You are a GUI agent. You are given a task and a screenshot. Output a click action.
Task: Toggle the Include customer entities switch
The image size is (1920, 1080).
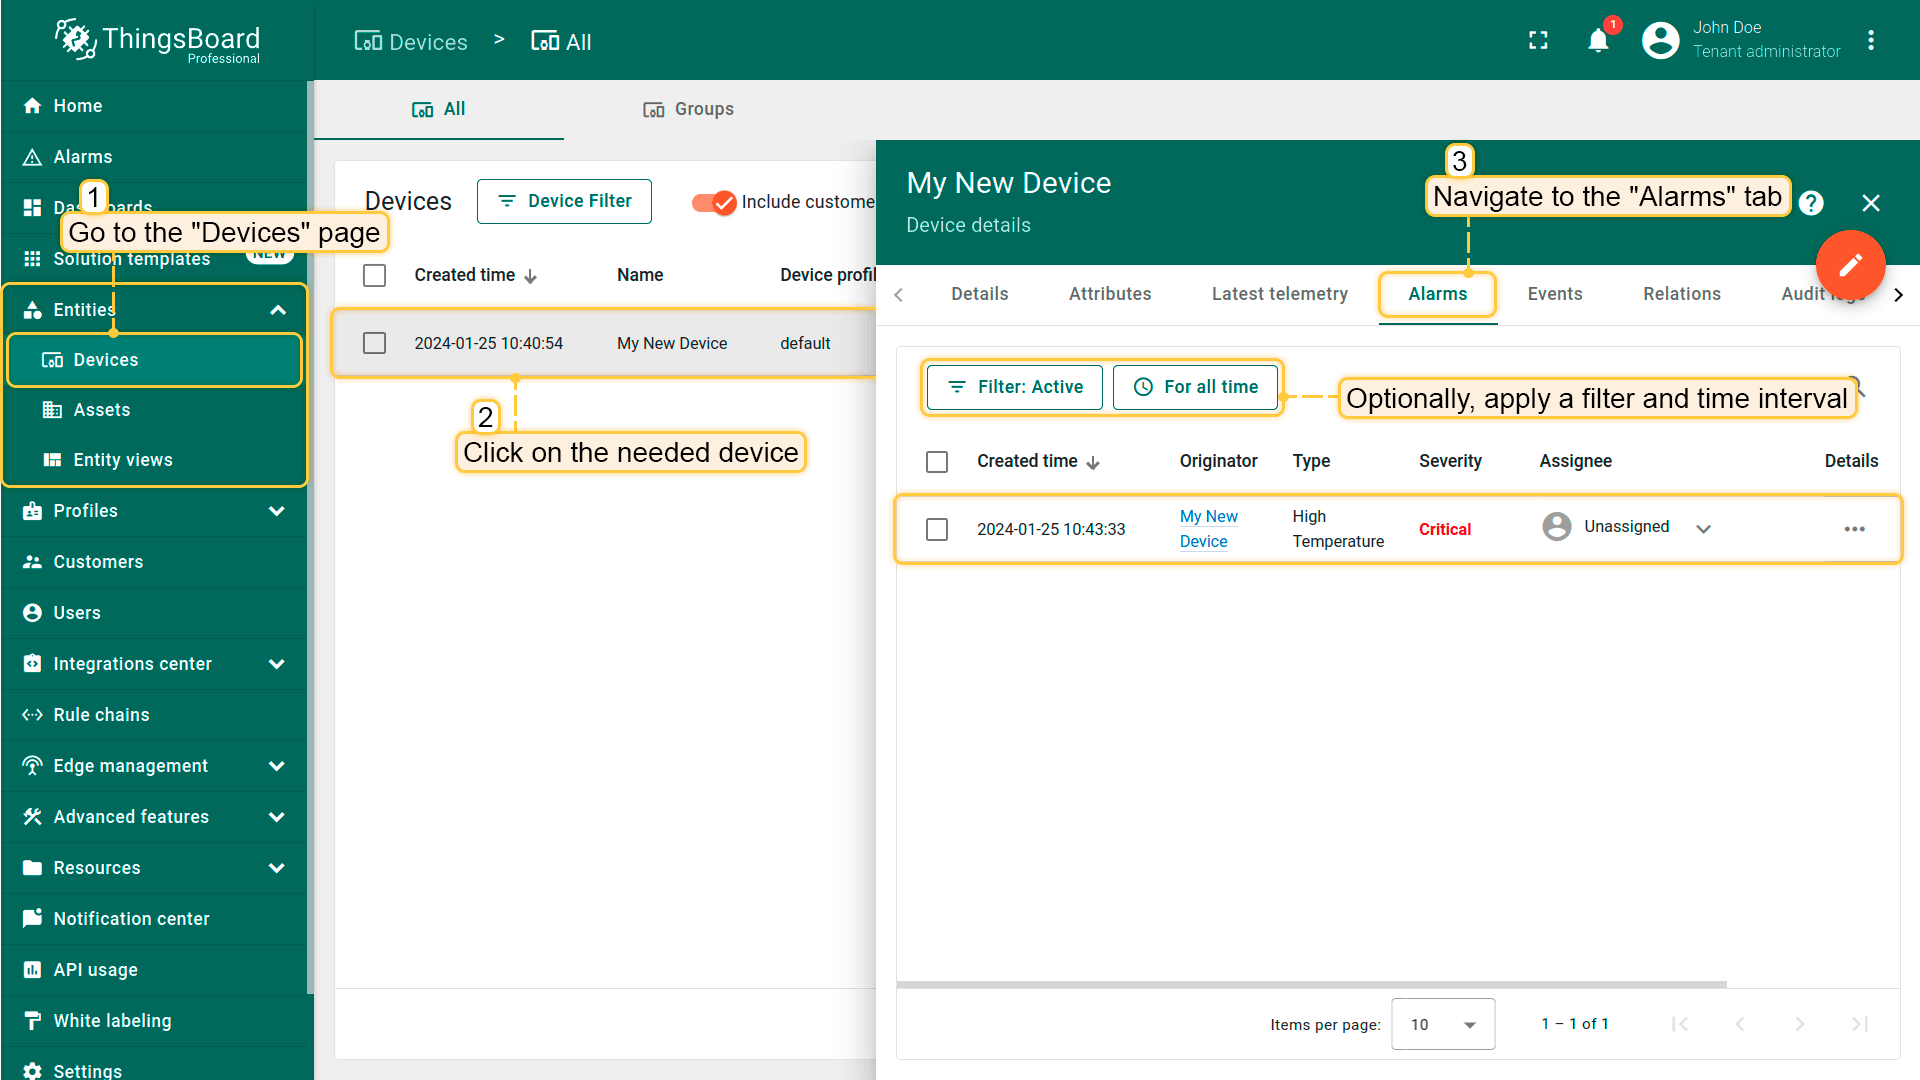click(714, 202)
